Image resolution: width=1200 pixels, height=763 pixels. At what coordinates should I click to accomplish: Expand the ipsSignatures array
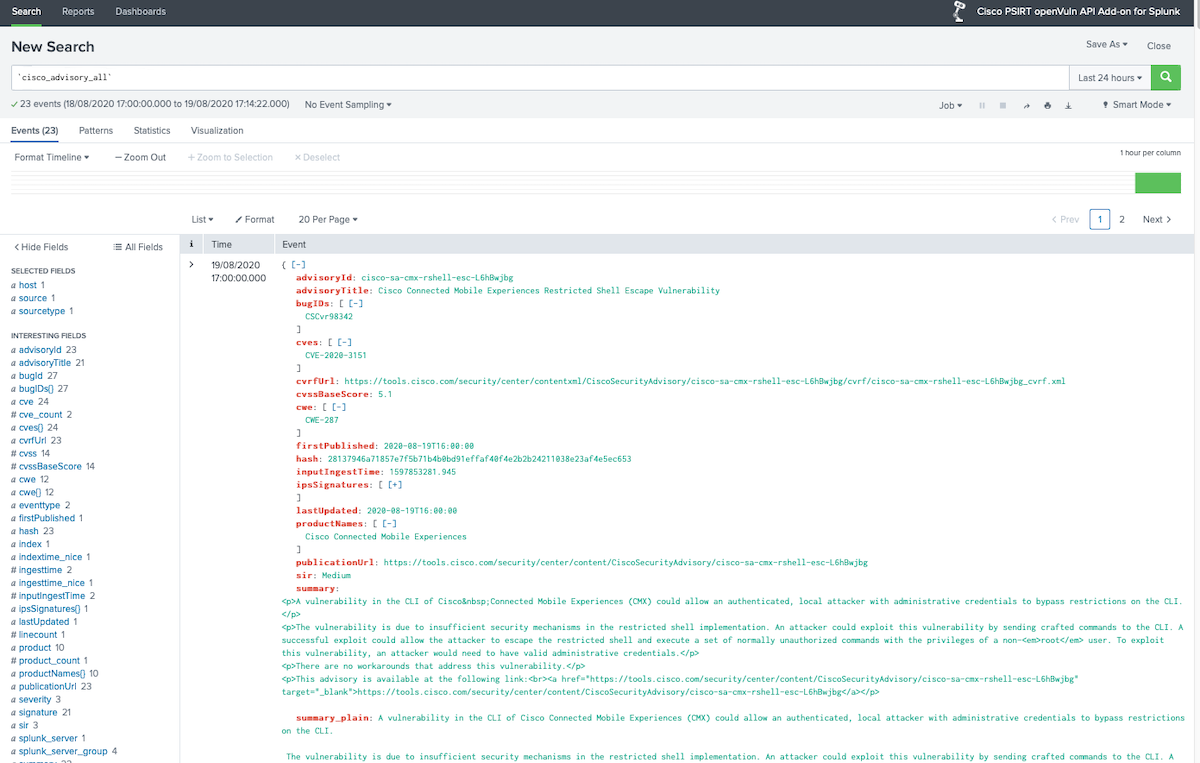tap(395, 484)
